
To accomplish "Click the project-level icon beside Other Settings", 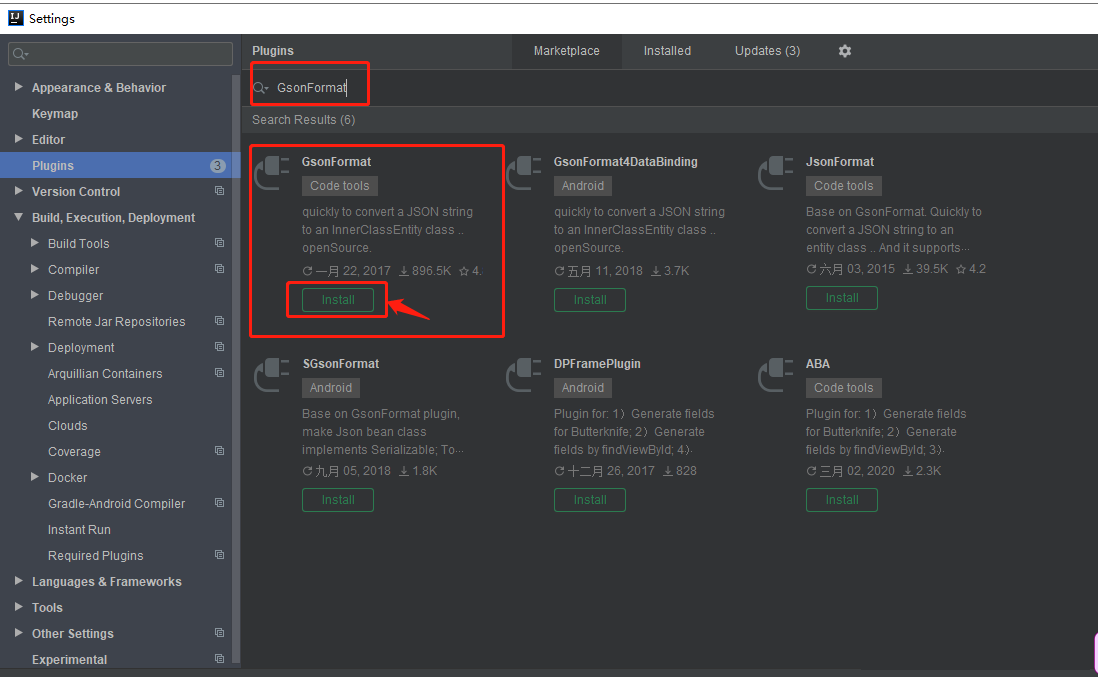I will click(219, 632).
